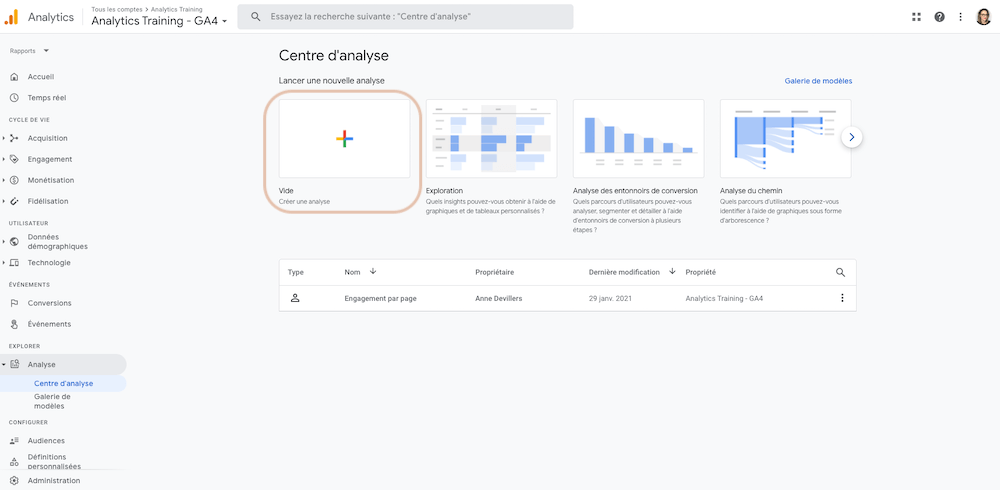
Task: Click the 29 janv. 2021 date cell
Action: pos(610,298)
